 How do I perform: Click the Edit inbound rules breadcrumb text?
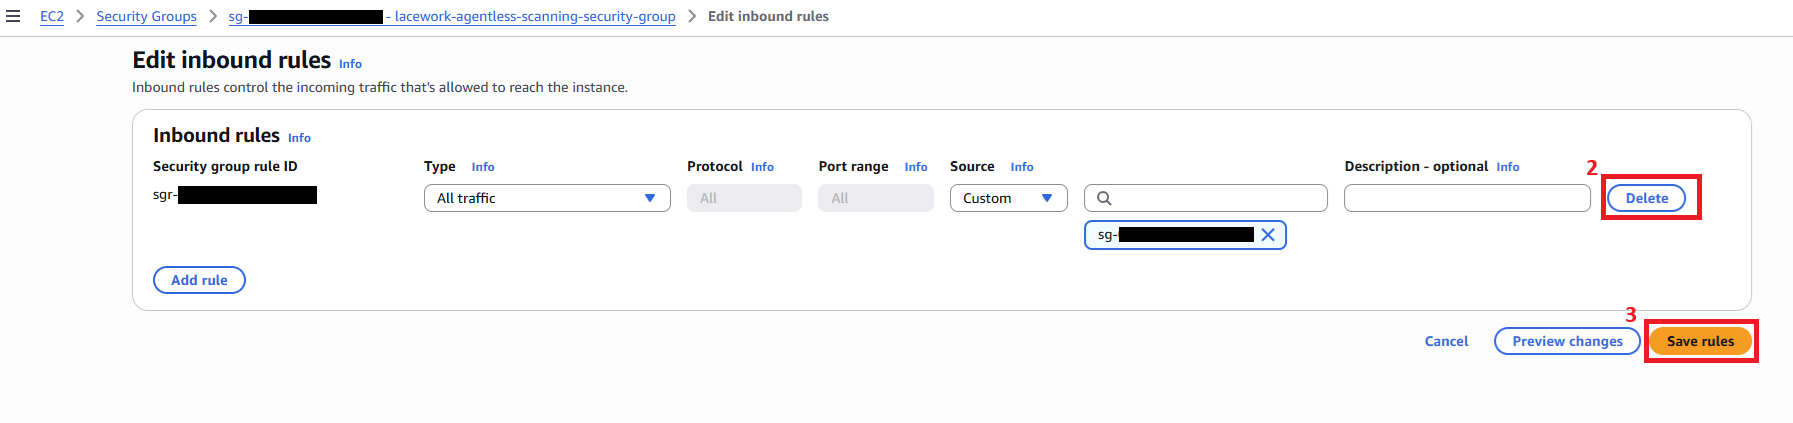click(768, 16)
